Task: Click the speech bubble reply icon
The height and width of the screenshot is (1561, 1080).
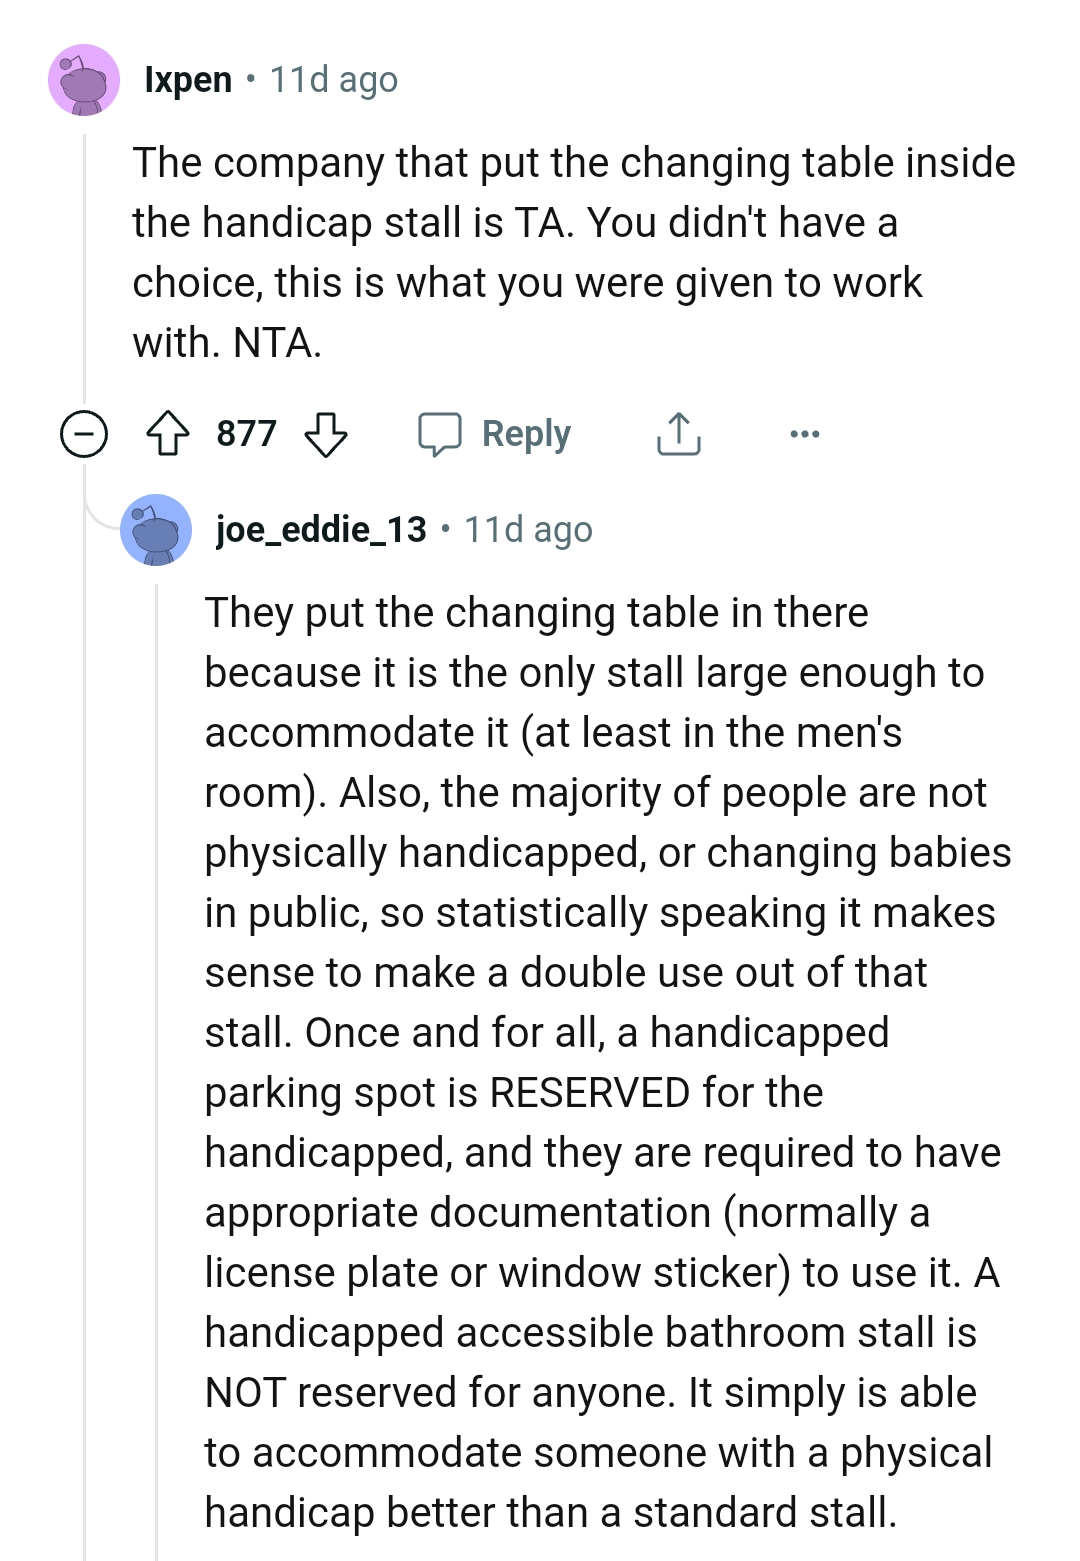Action: click(x=439, y=434)
